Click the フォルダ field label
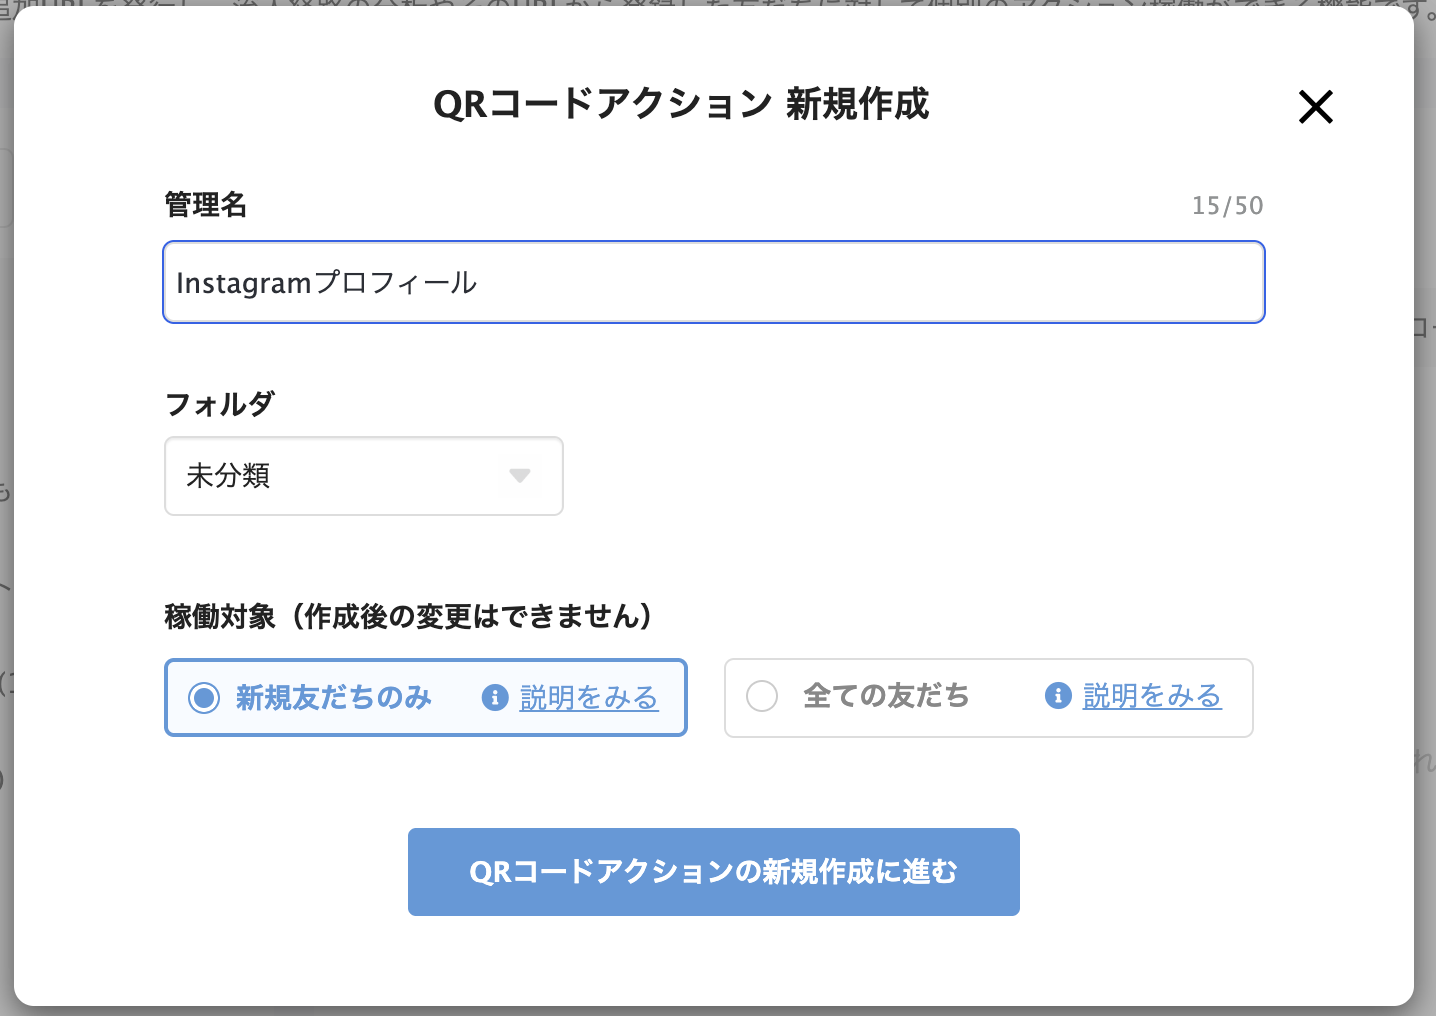Image resolution: width=1436 pixels, height=1016 pixels. tap(220, 404)
